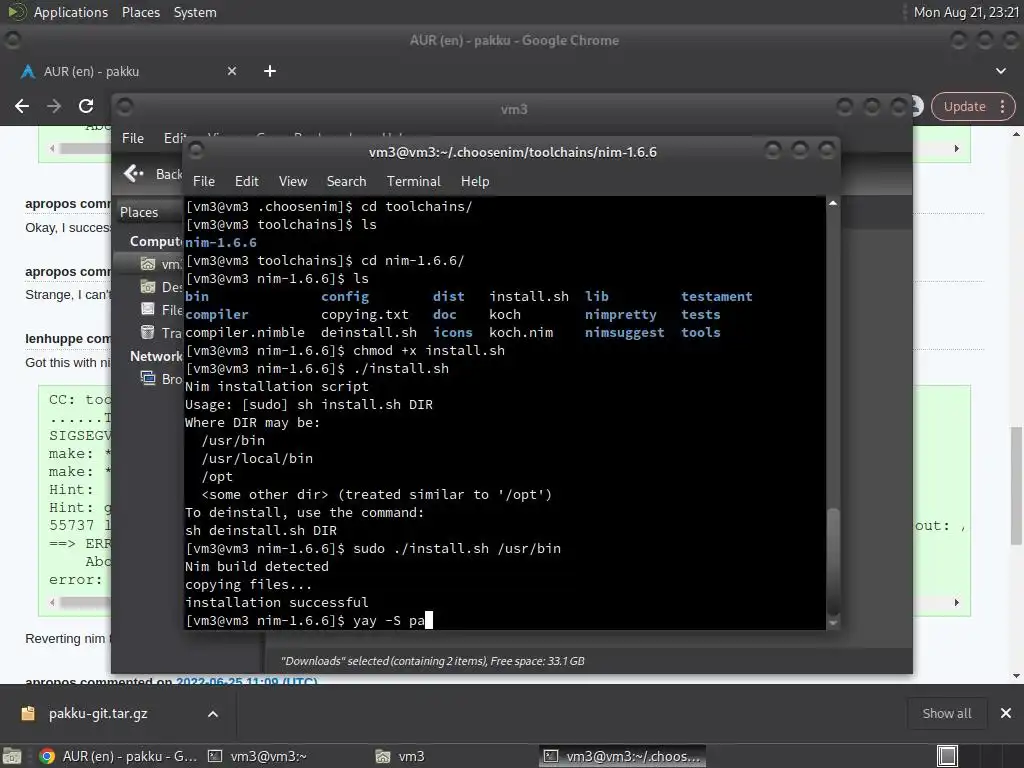Image resolution: width=1024 pixels, height=768 pixels.
Task: Open the file manager File menu
Action: click(133, 138)
